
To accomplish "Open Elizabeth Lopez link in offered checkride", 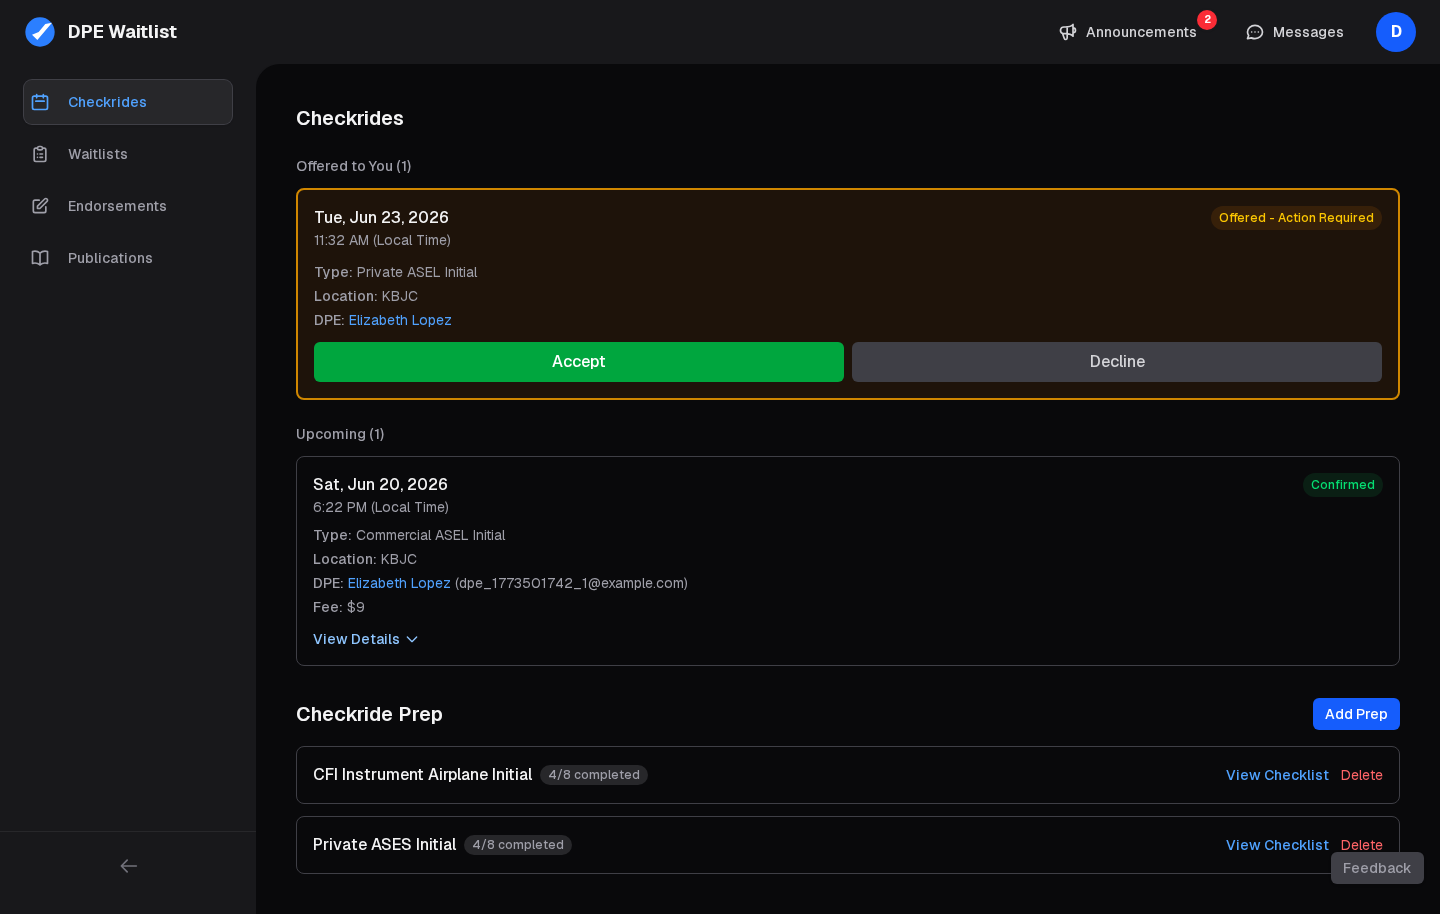I will point(400,320).
